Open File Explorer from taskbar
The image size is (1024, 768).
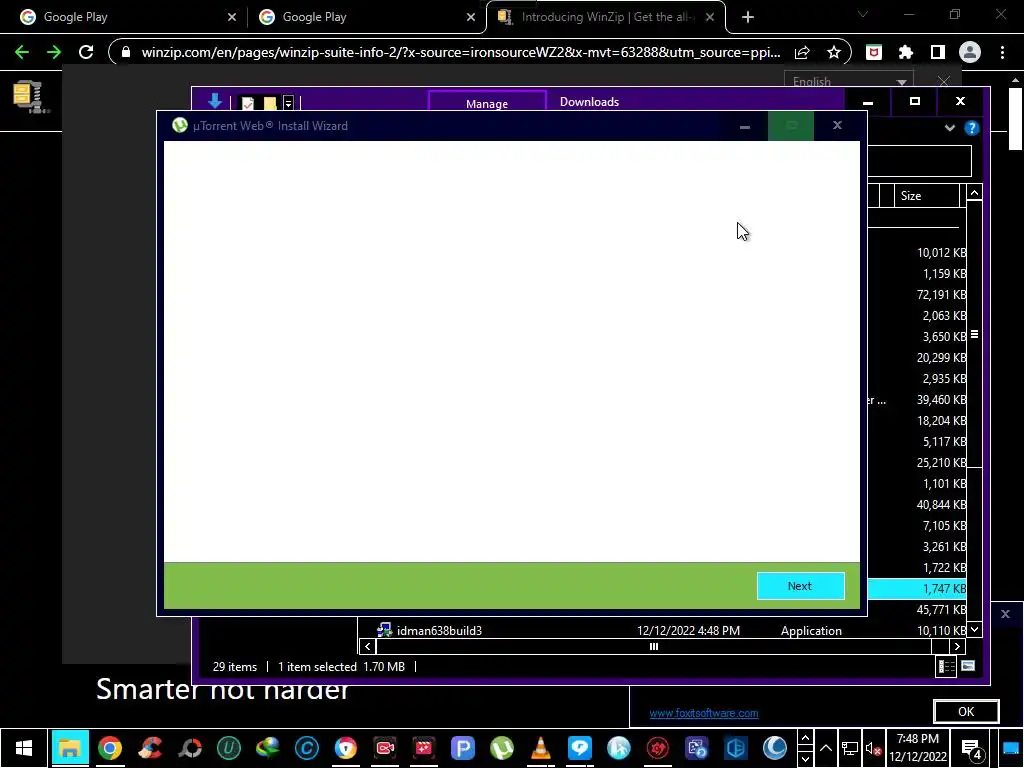[x=70, y=748]
